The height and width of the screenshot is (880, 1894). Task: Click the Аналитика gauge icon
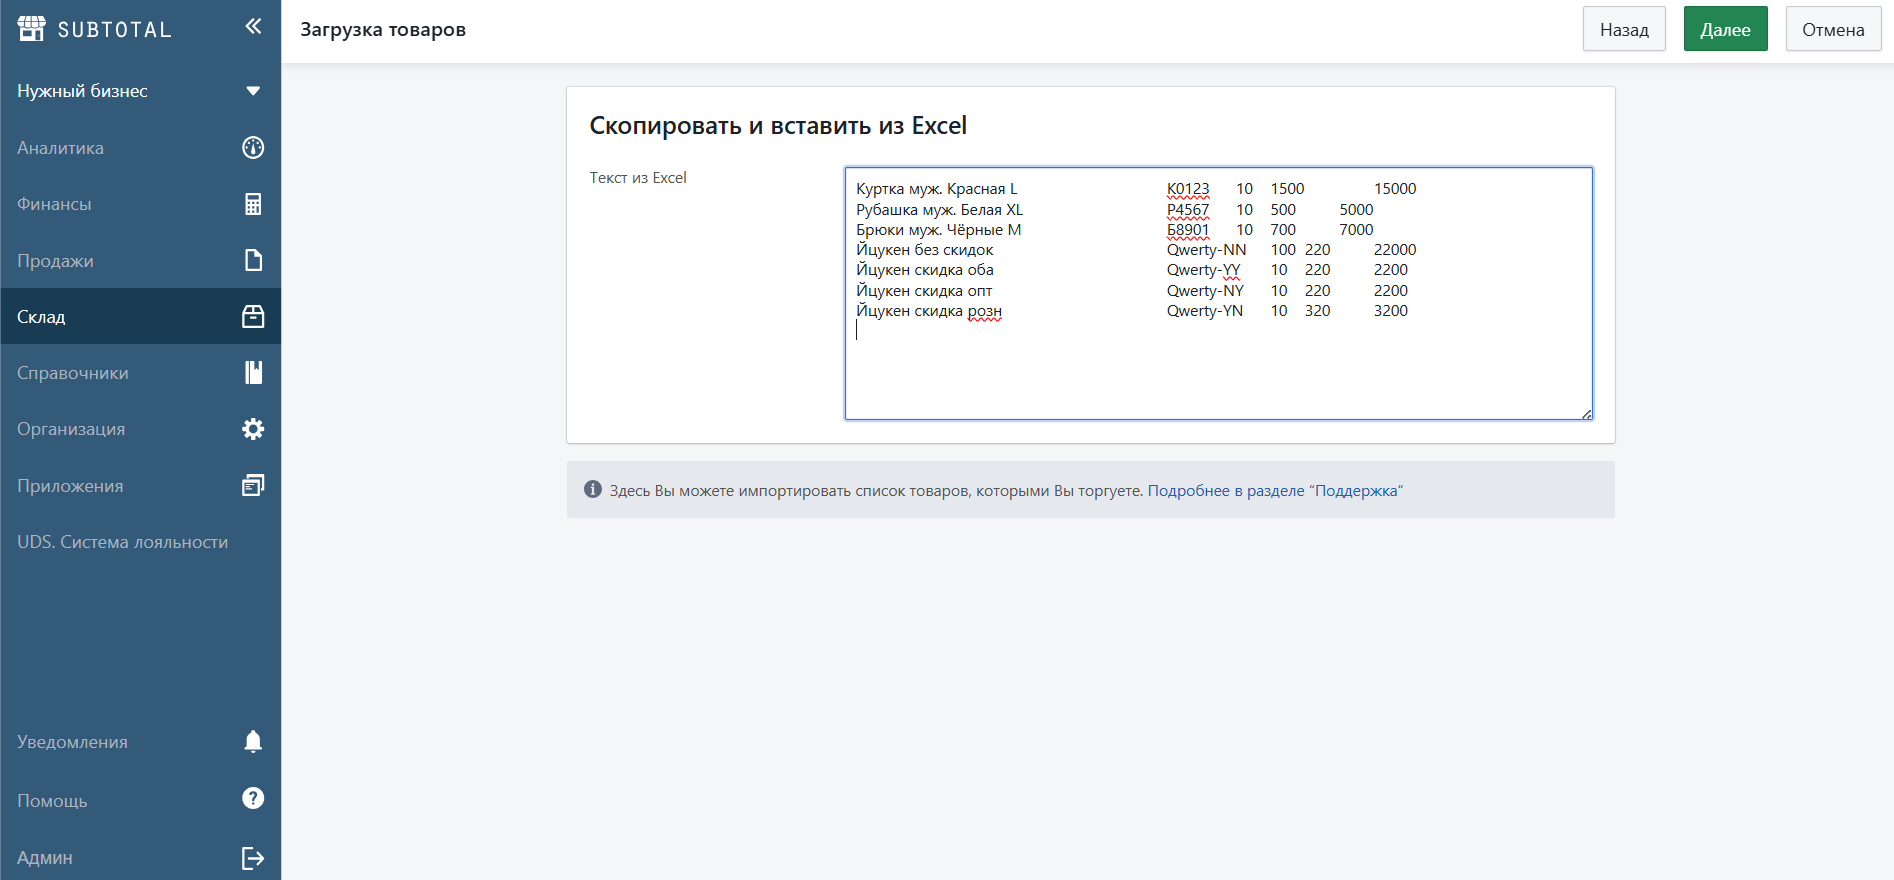point(253,148)
